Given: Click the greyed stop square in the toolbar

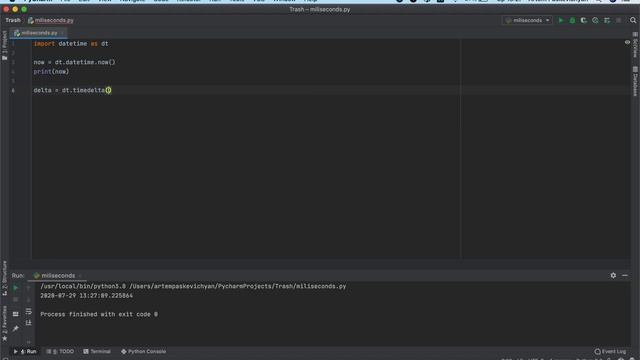Looking at the screenshot, I should 619,20.
